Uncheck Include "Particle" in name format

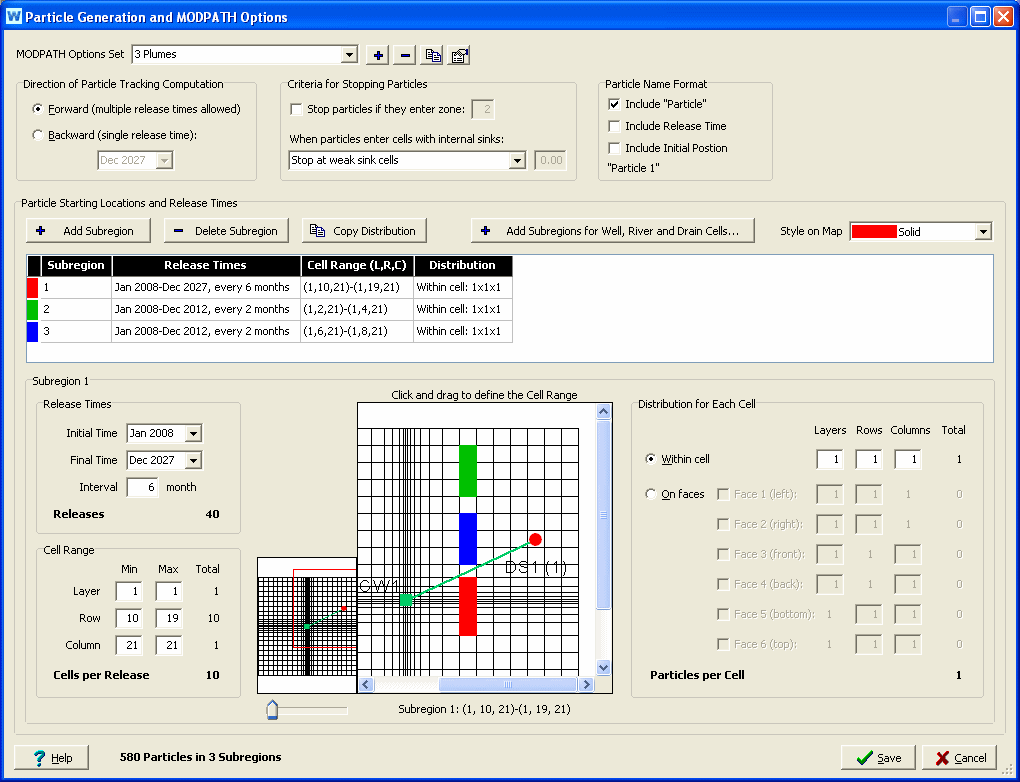point(614,104)
